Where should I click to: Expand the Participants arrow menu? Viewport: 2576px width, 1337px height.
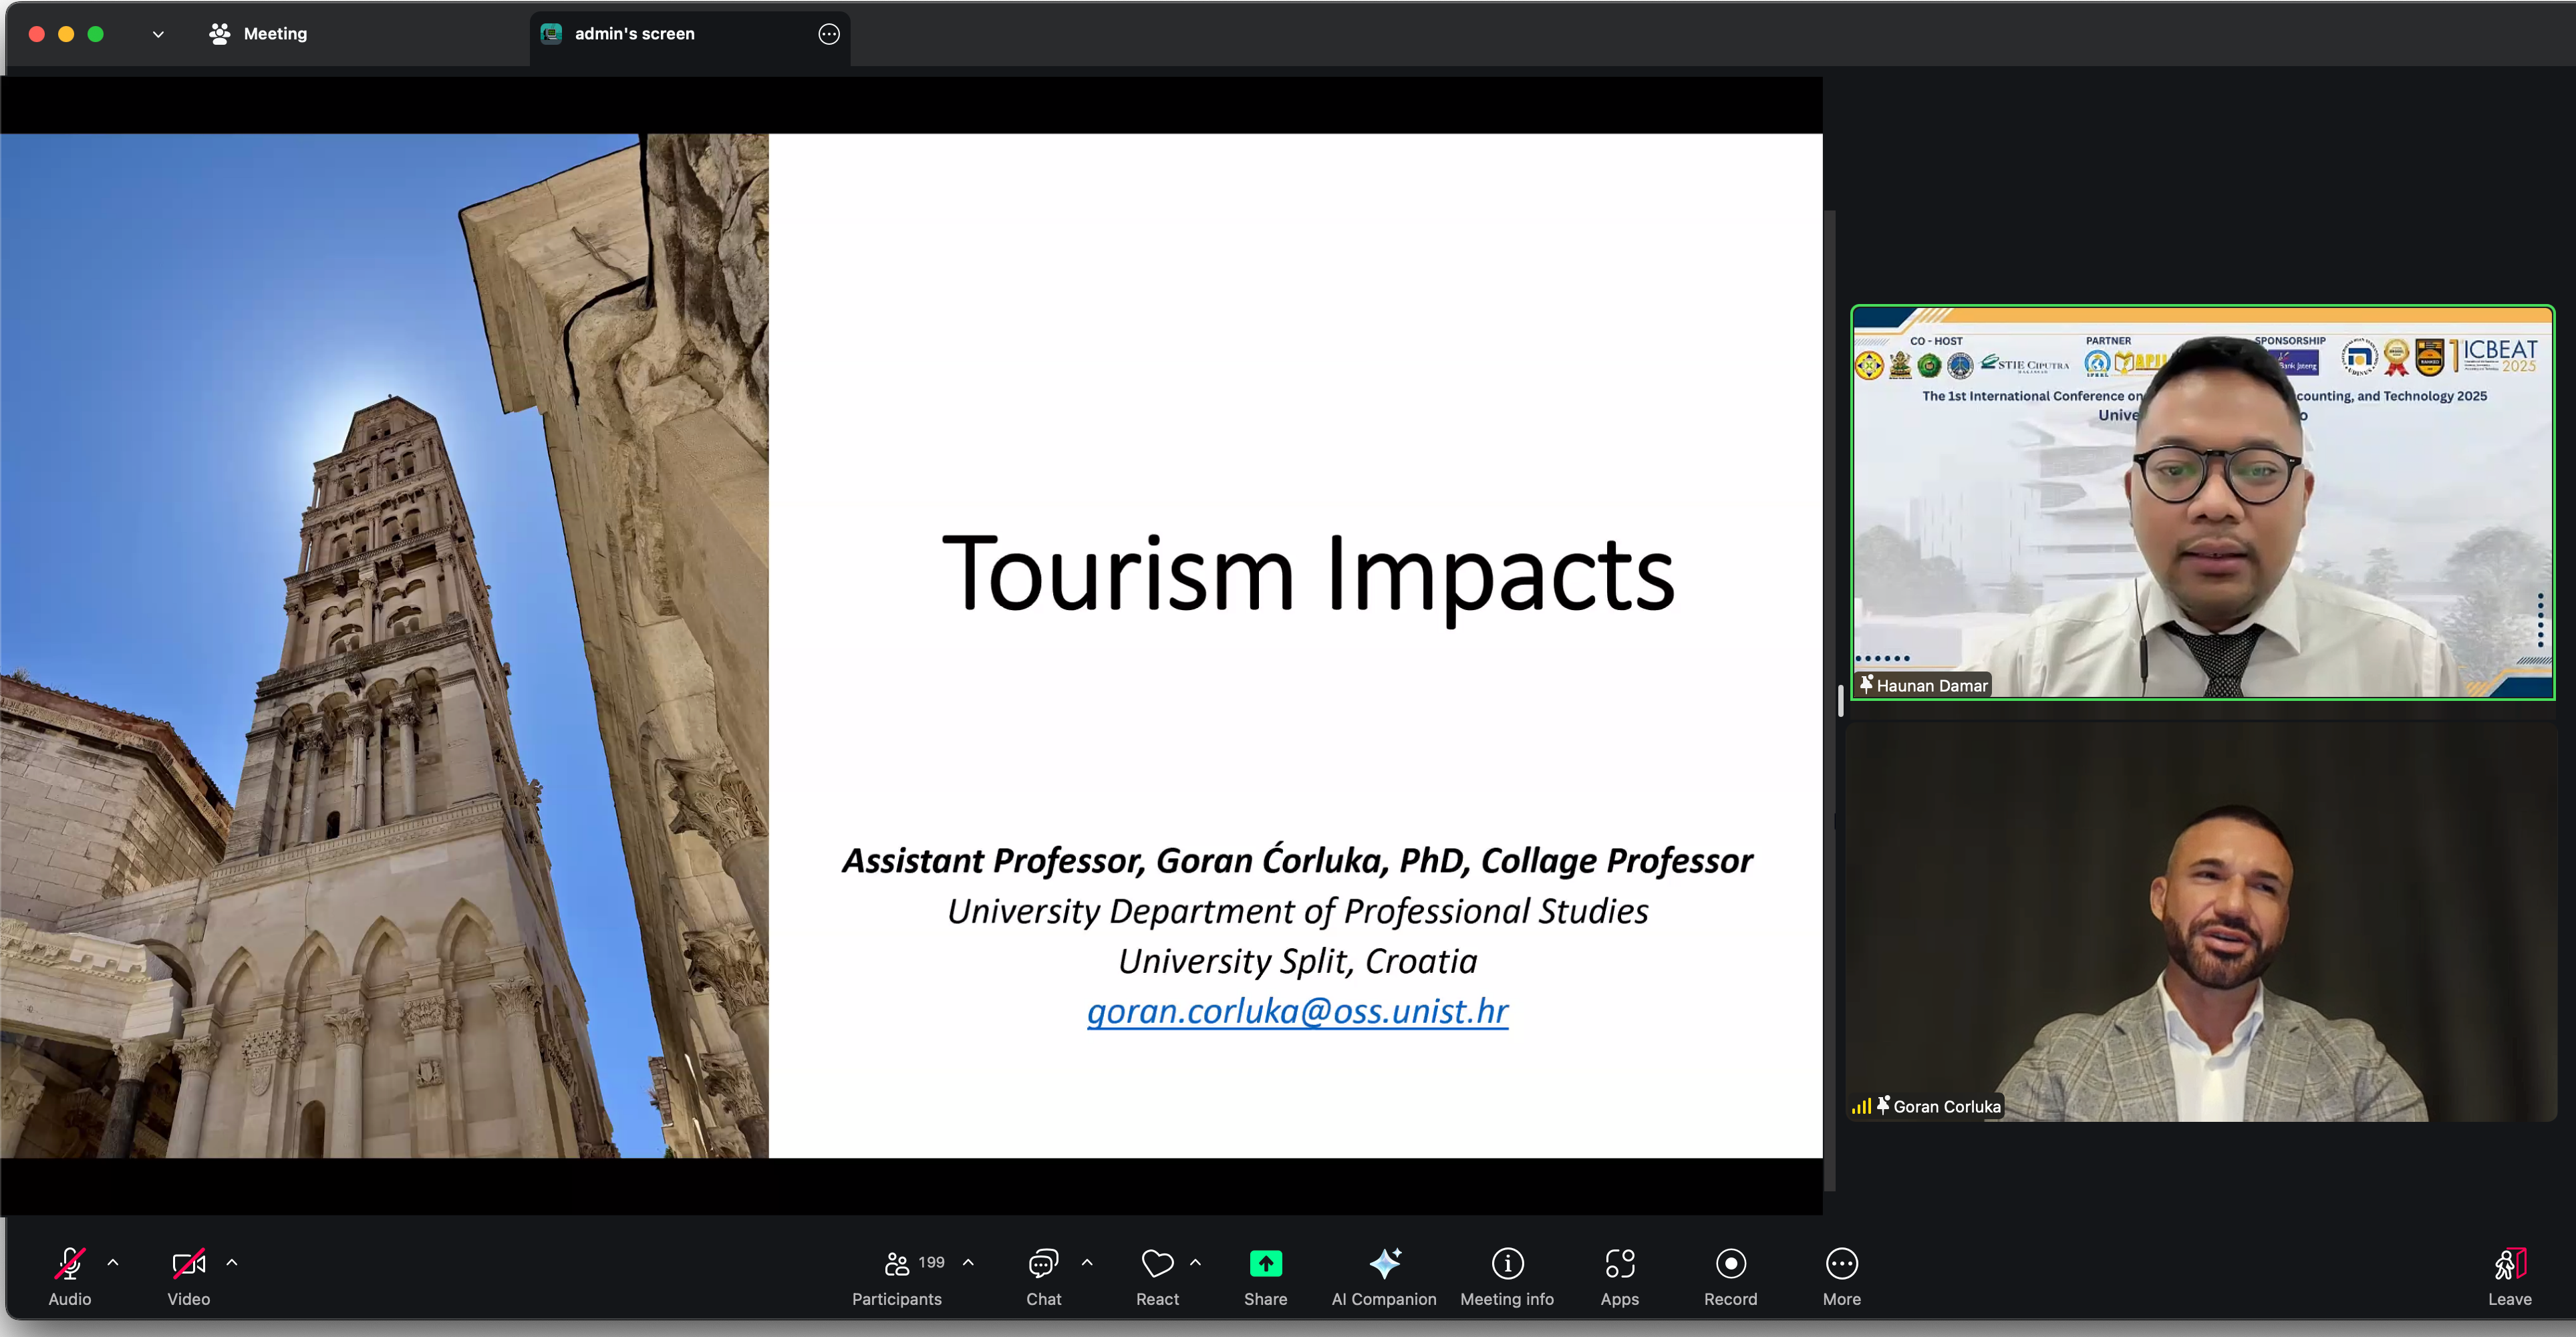tap(968, 1262)
